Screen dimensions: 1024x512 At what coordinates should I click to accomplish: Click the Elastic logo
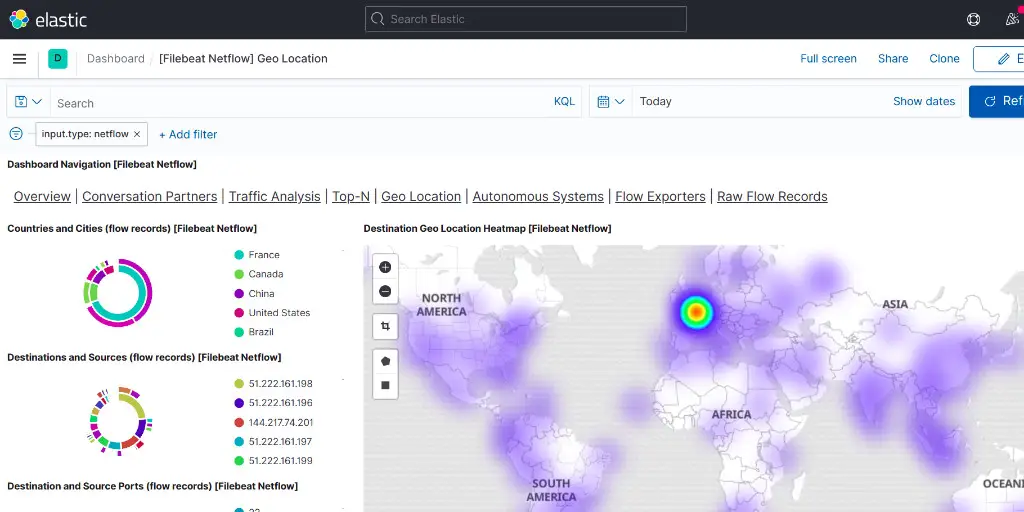pyautogui.click(x=48, y=19)
